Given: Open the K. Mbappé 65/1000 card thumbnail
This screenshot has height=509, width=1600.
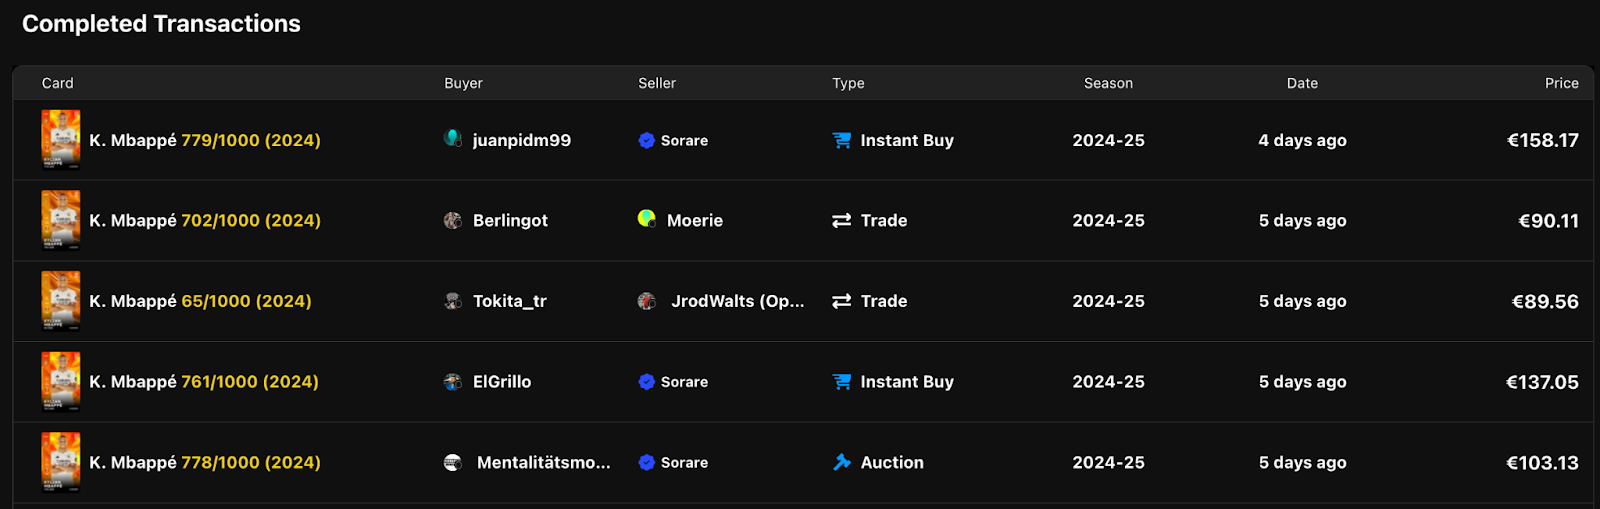Looking at the screenshot, I should (x=61, y=301).
